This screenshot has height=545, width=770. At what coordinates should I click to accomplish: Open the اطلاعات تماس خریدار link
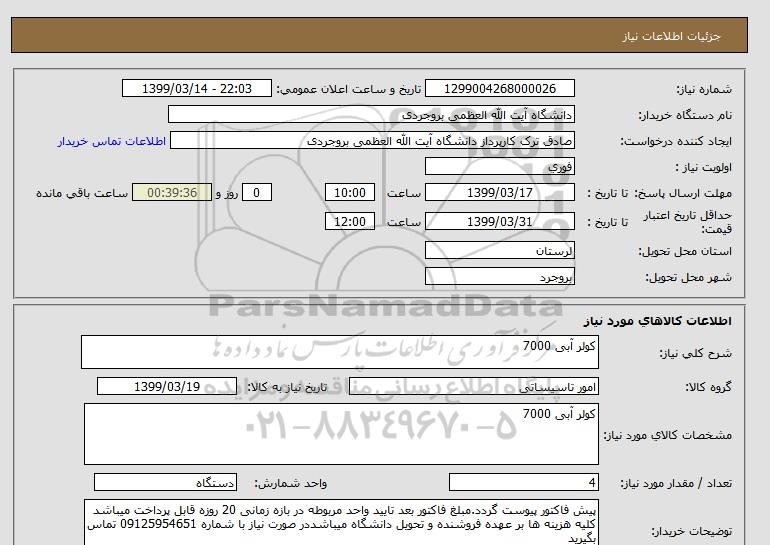(x=112, y=141)
